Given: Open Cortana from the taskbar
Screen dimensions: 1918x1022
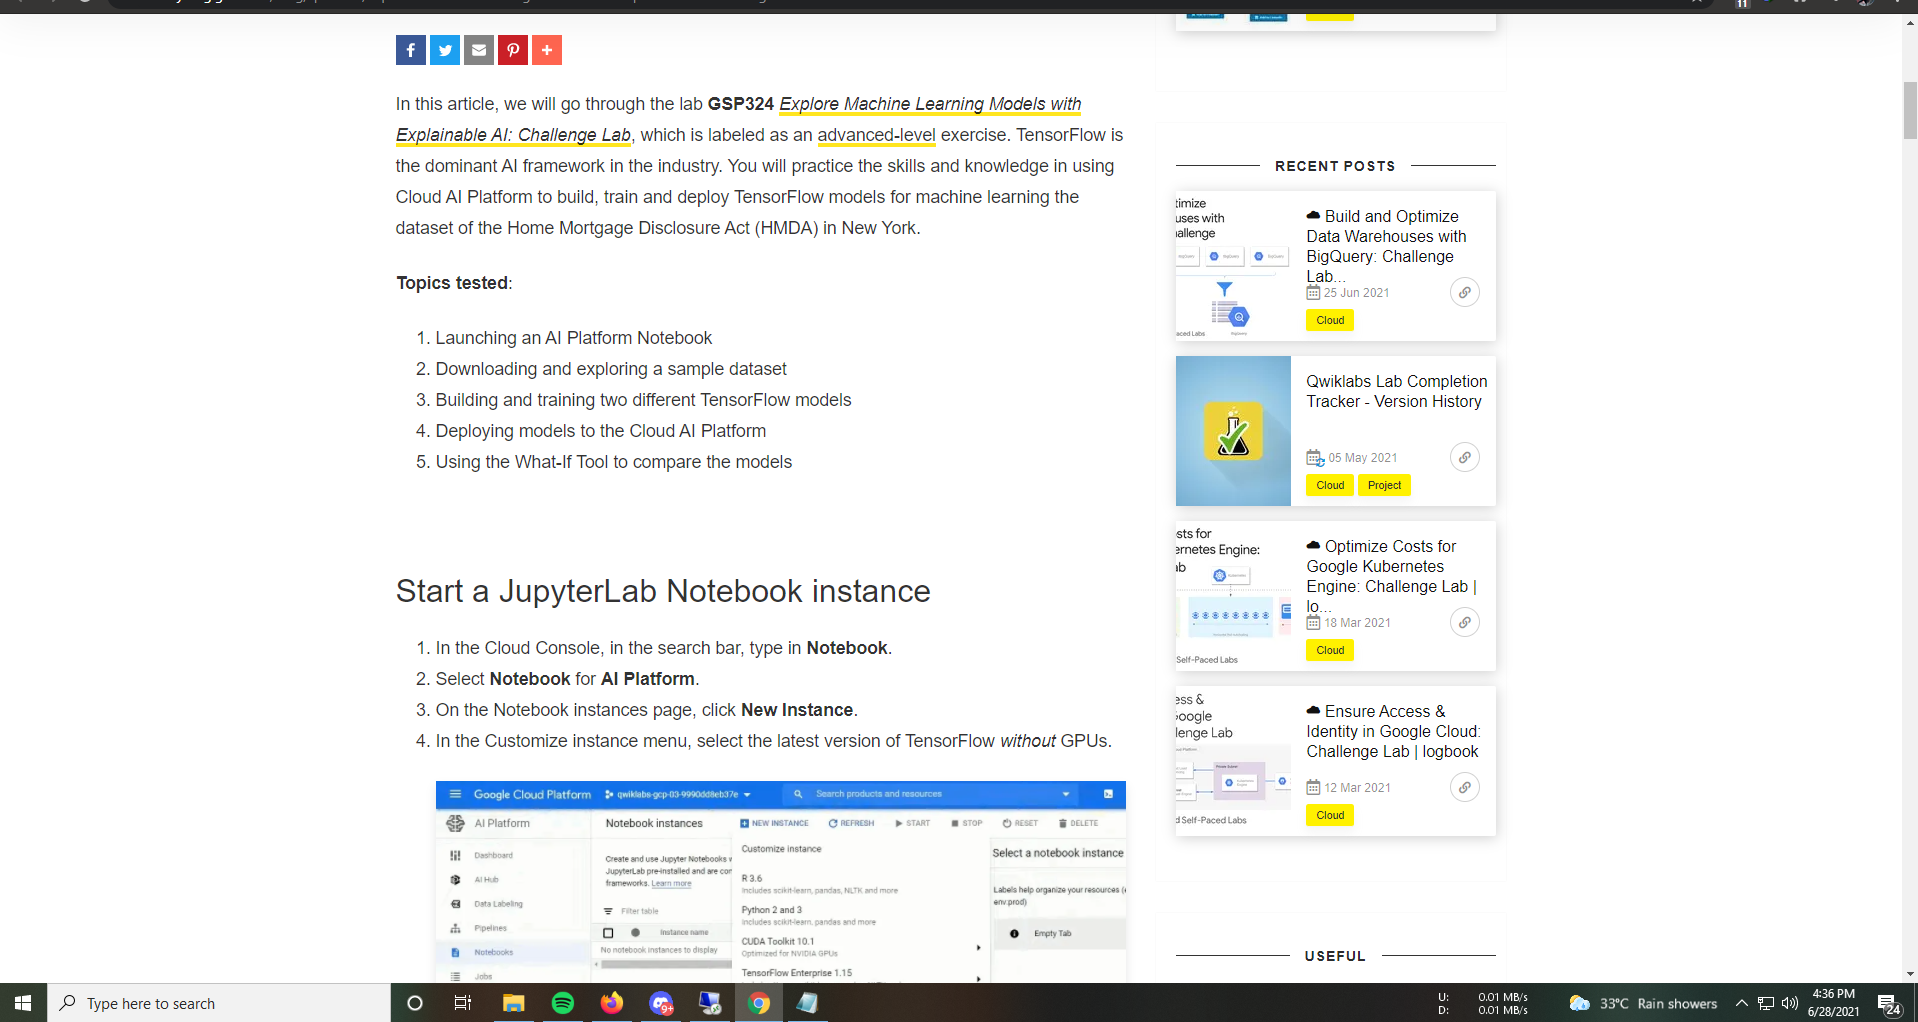Looking at the screenshot, I should click(415, 1003).
